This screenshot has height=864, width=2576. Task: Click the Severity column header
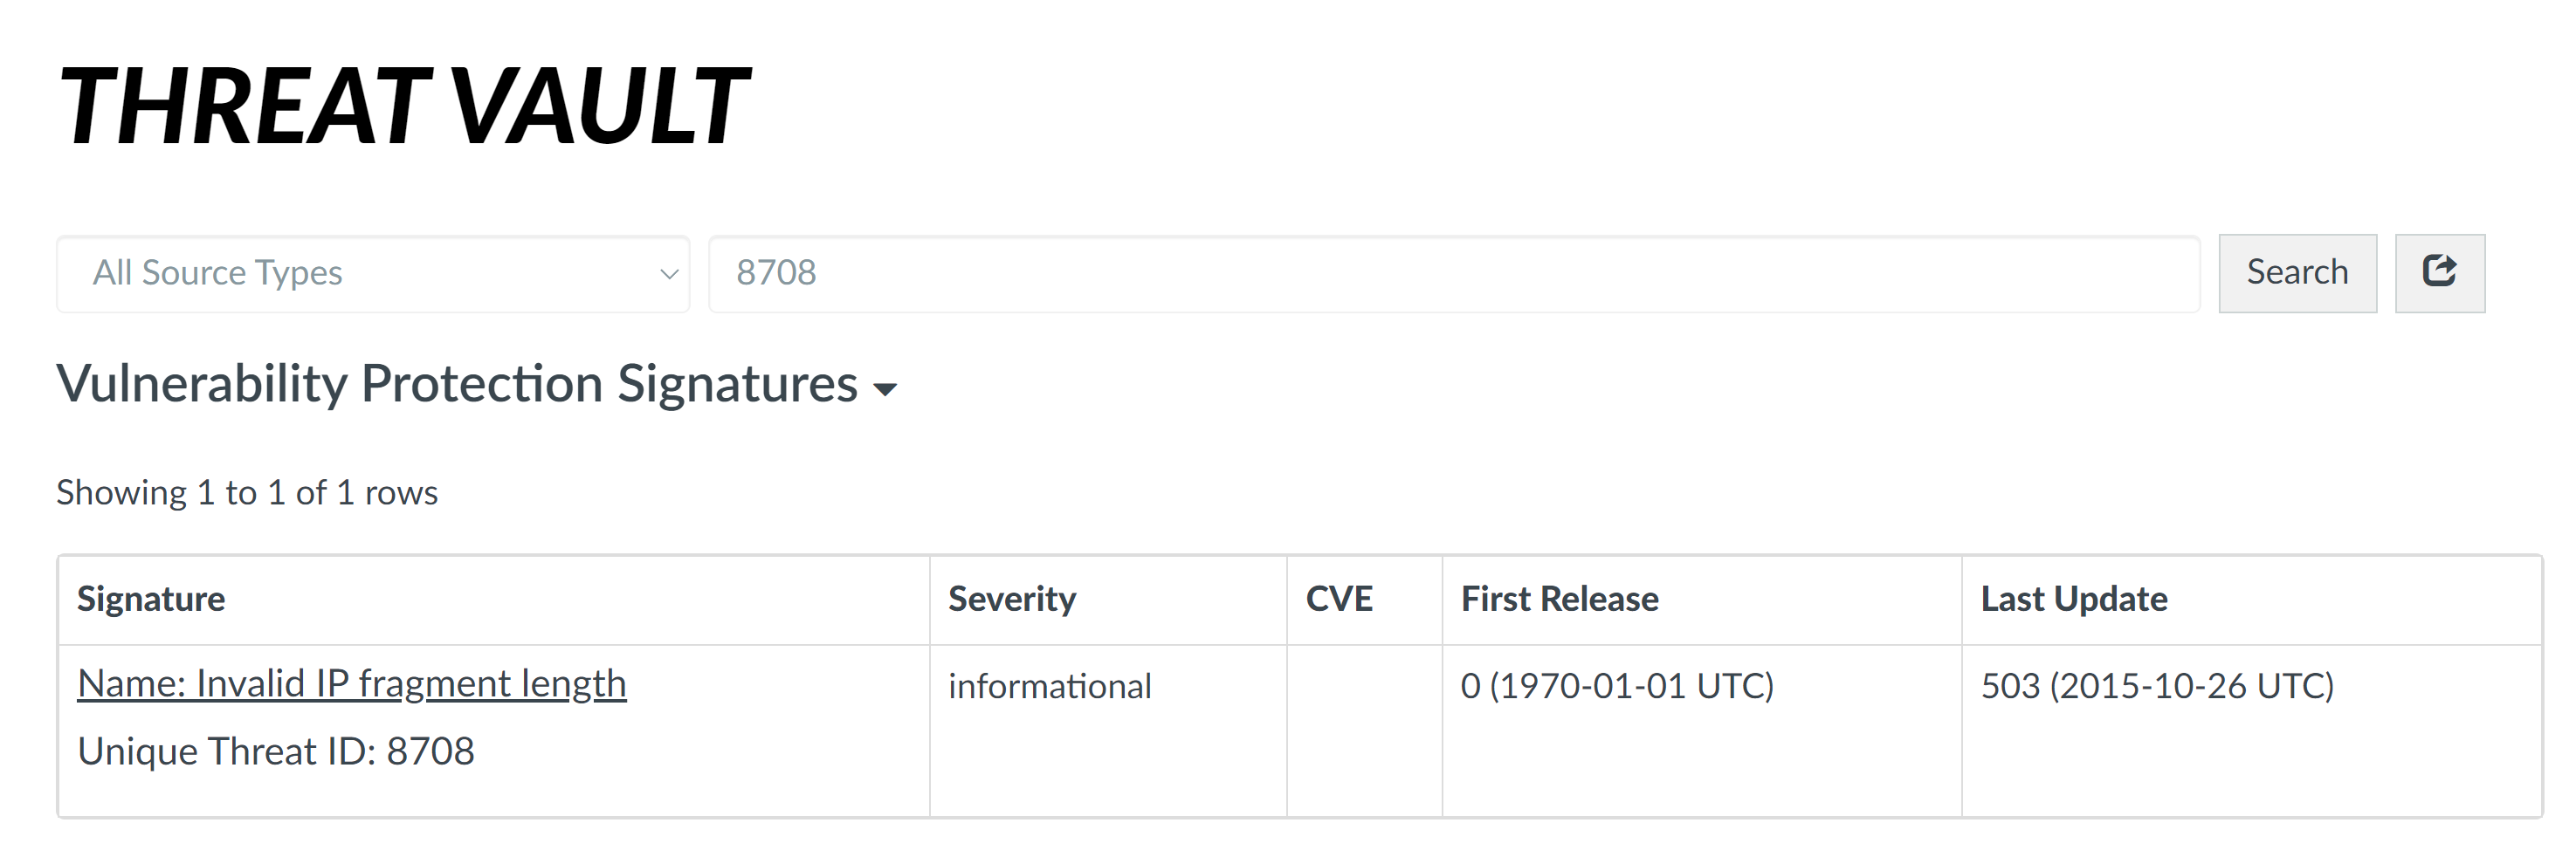[x=1012, y=599]
